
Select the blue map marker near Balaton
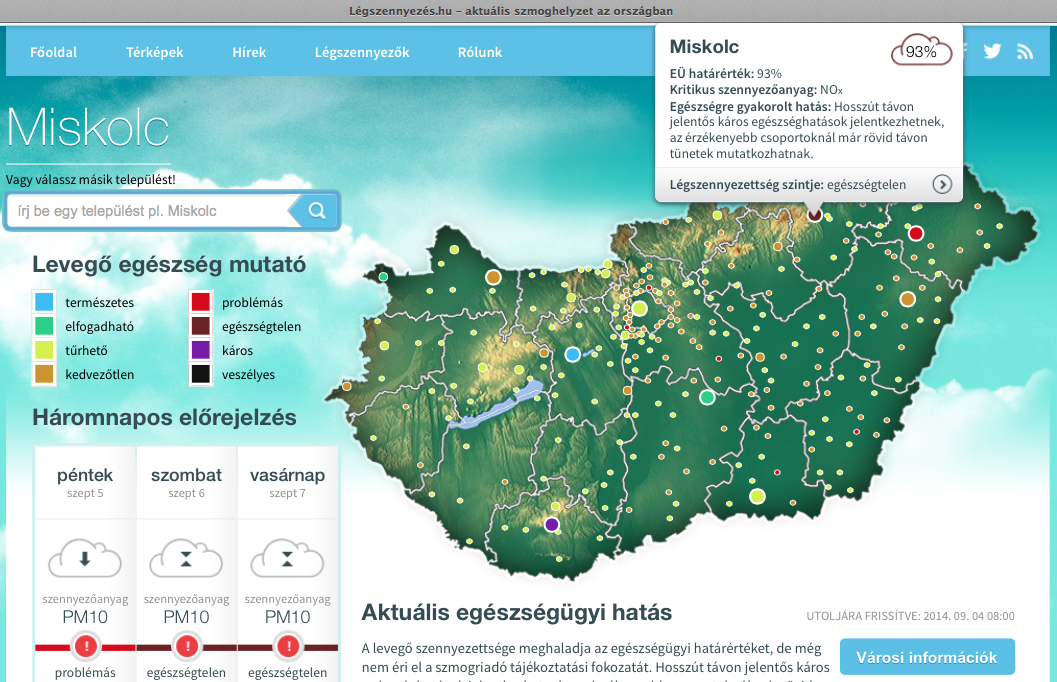(x=572, y=354)
